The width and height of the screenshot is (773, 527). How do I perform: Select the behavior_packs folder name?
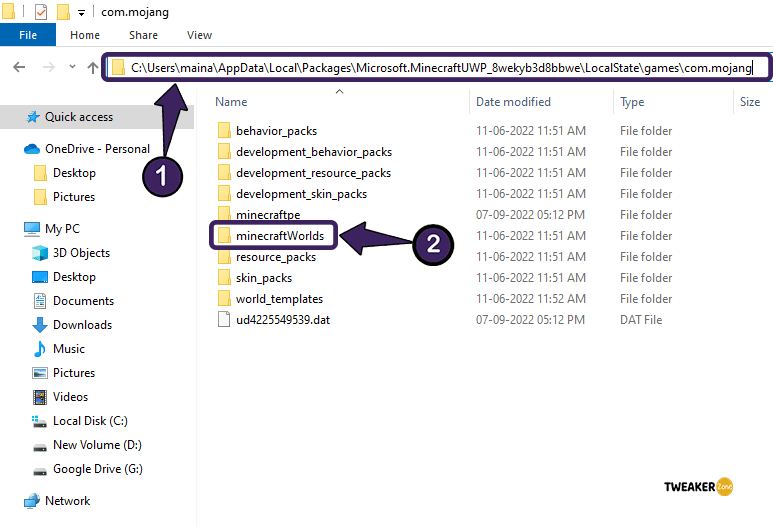(277, 131)
